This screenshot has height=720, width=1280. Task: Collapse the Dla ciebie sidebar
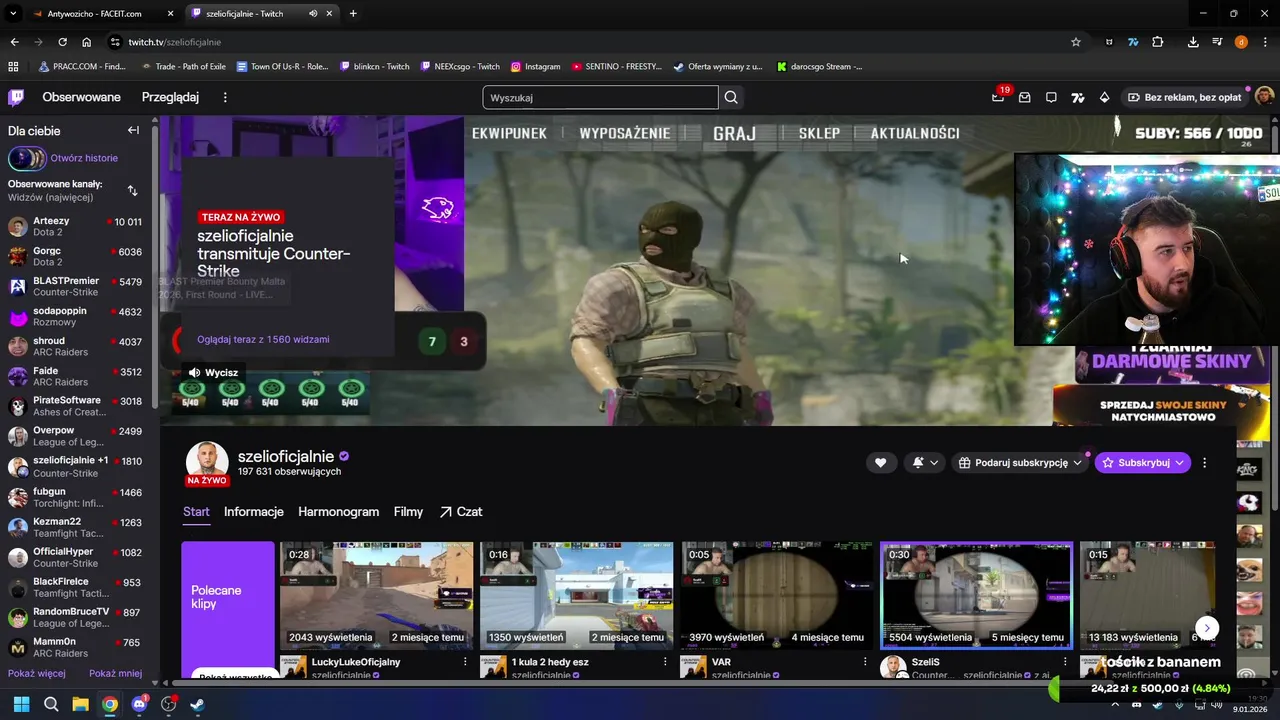point(133,130)
